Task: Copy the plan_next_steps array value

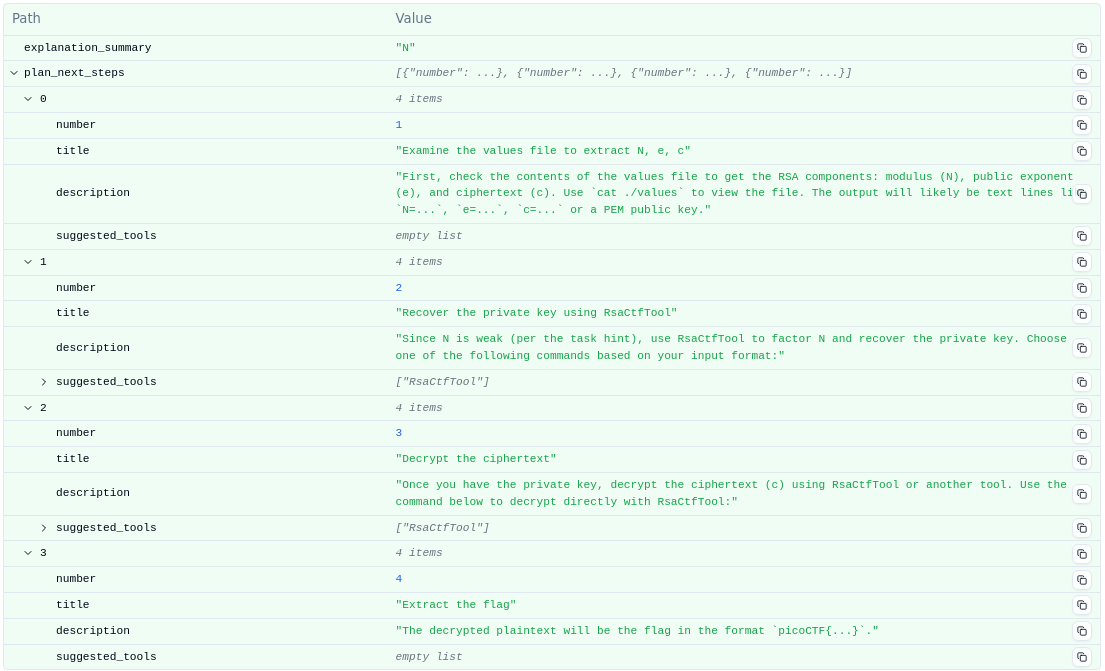Action: click(1081, 74)
